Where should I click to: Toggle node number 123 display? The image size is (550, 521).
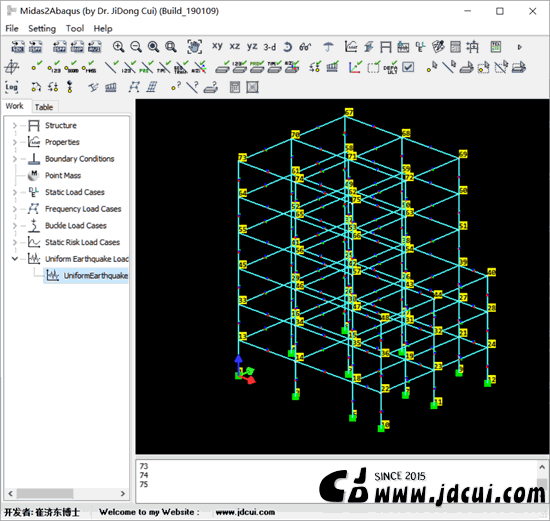click(54, 67)
